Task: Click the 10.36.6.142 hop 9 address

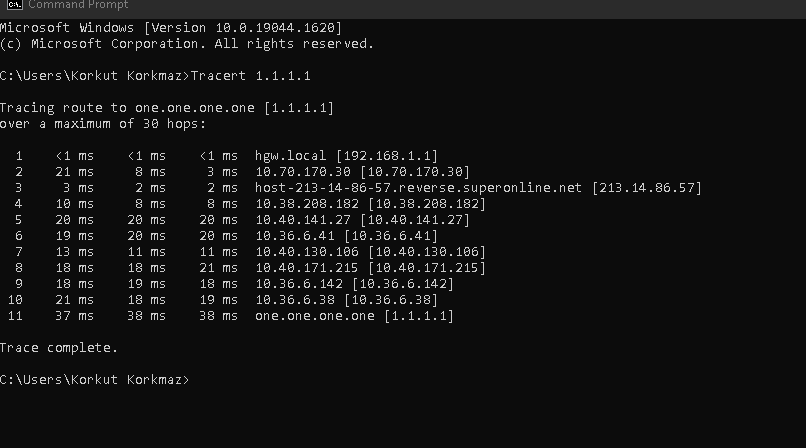Action: [x=299, y=284]
